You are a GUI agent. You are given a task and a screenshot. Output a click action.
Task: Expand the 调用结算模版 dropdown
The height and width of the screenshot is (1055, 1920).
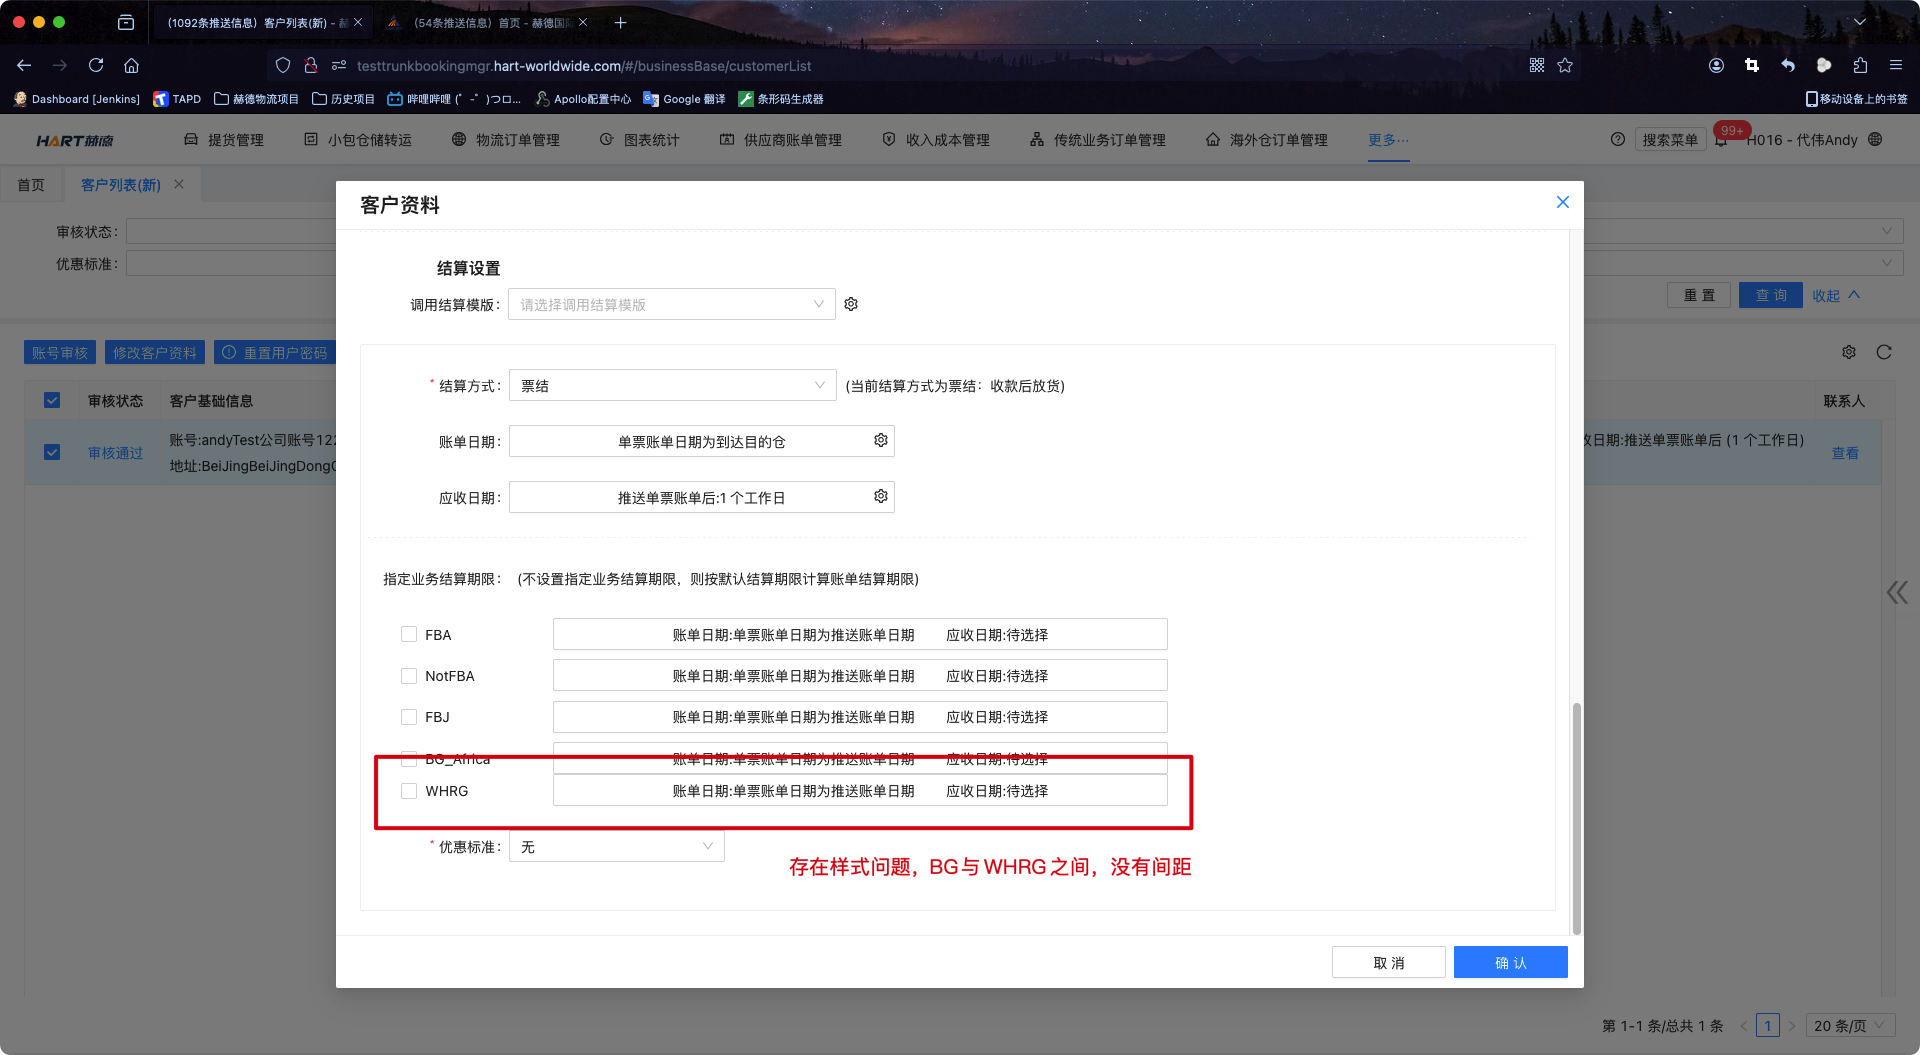pos(672,304)
